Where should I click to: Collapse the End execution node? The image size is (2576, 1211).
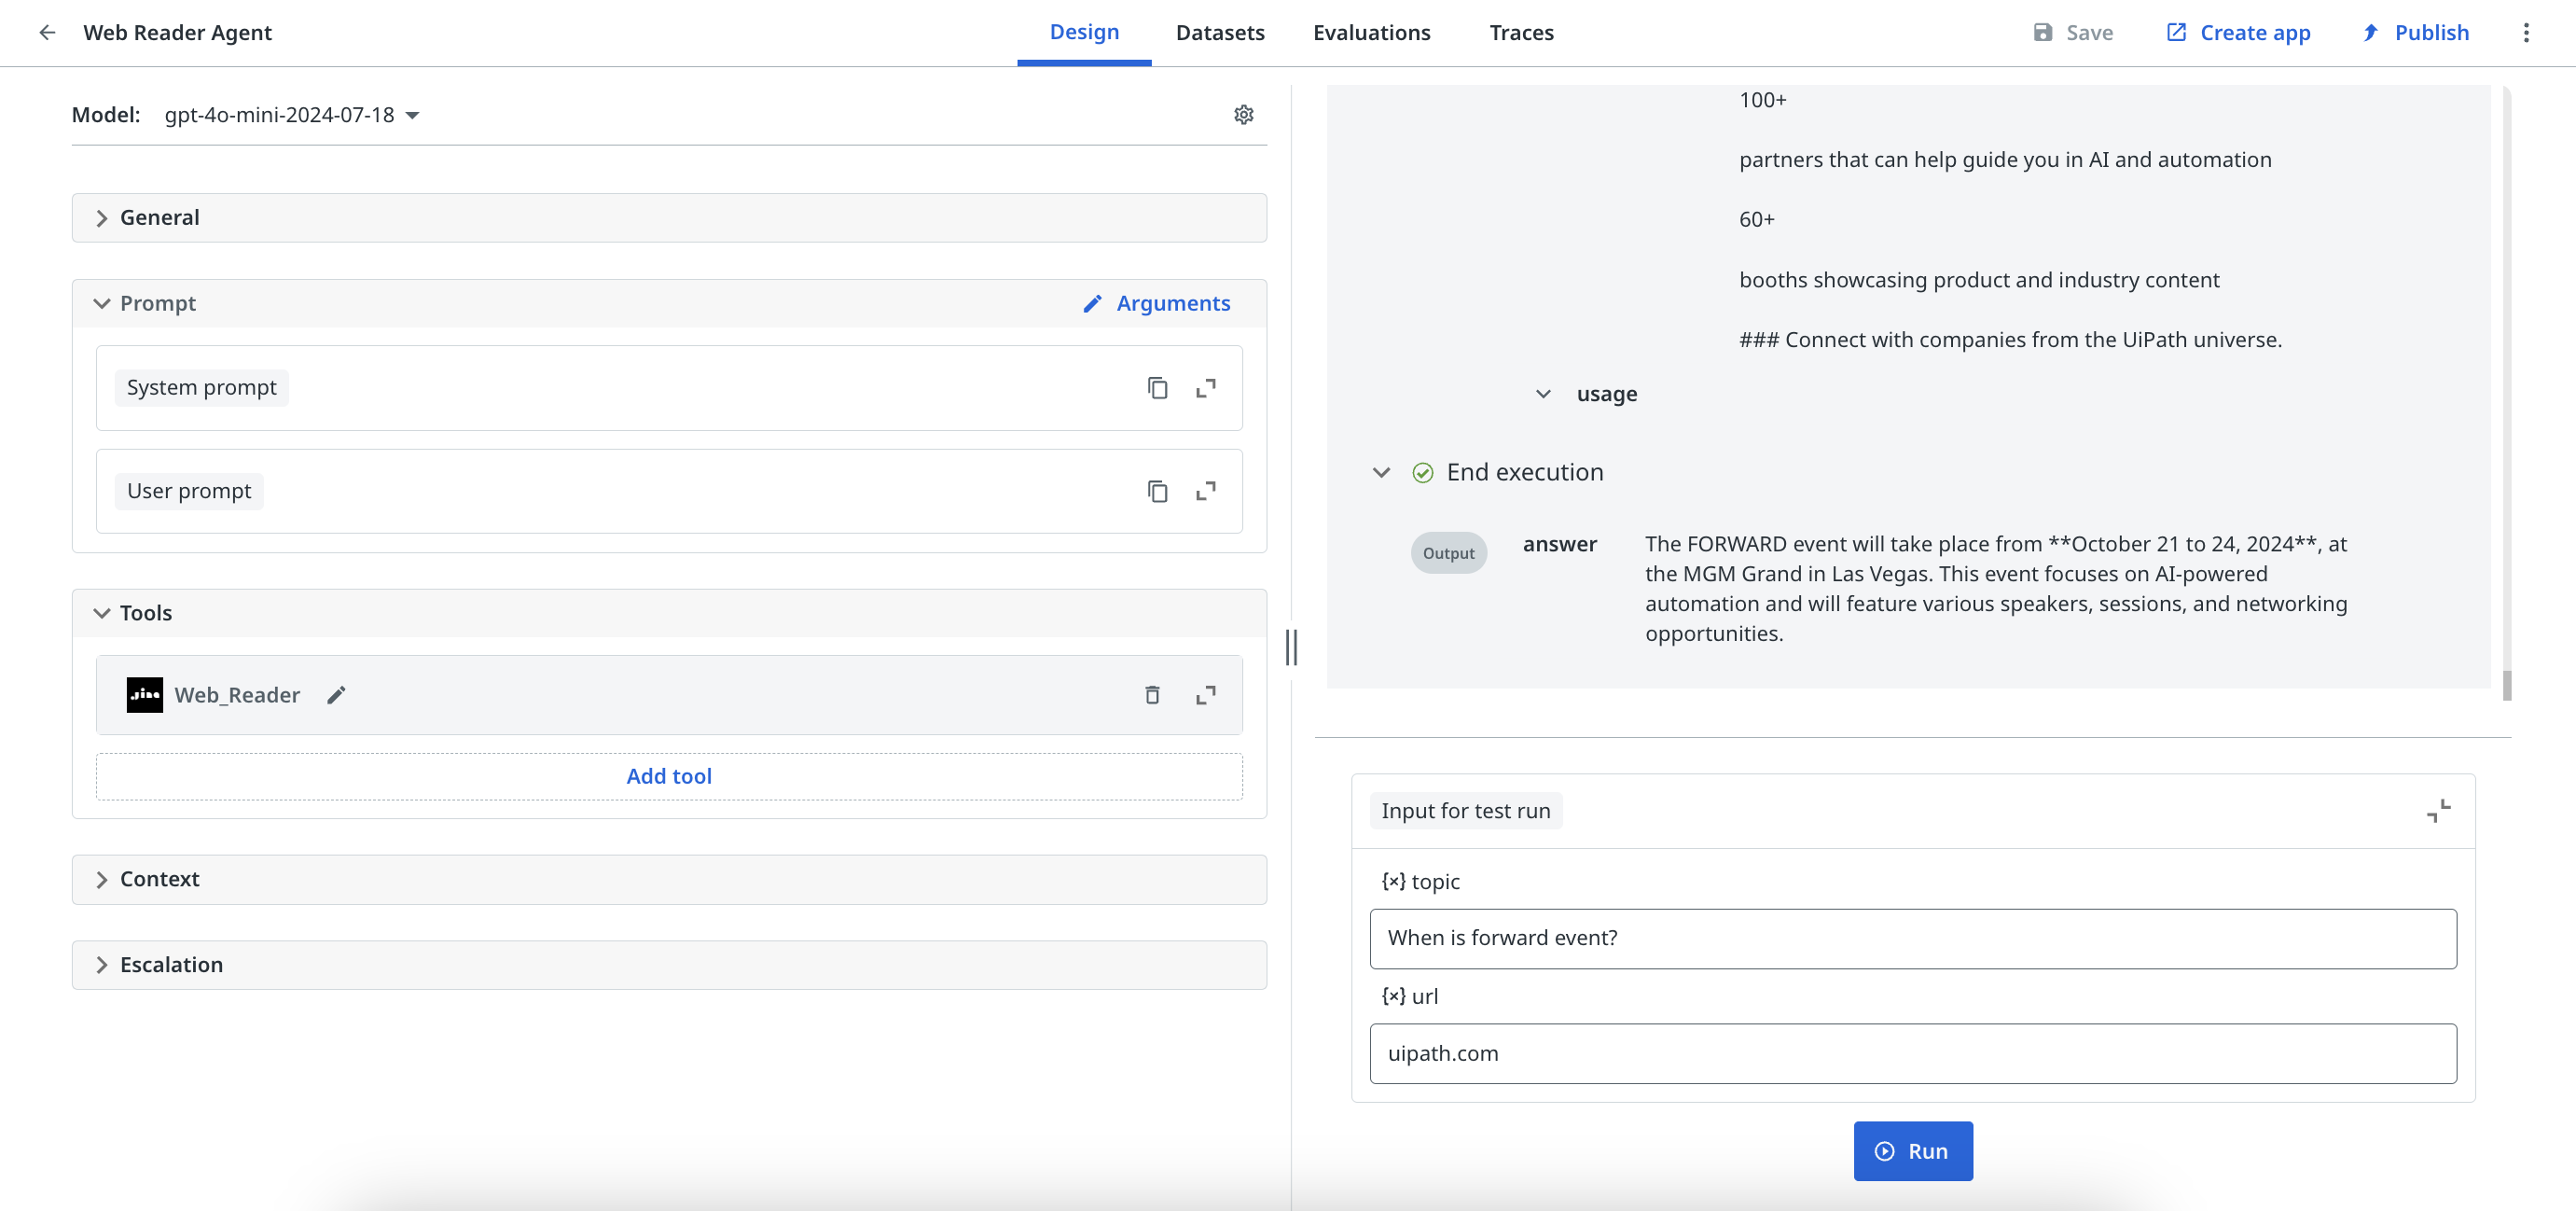pyautogui.click(x=1381, y=472)
